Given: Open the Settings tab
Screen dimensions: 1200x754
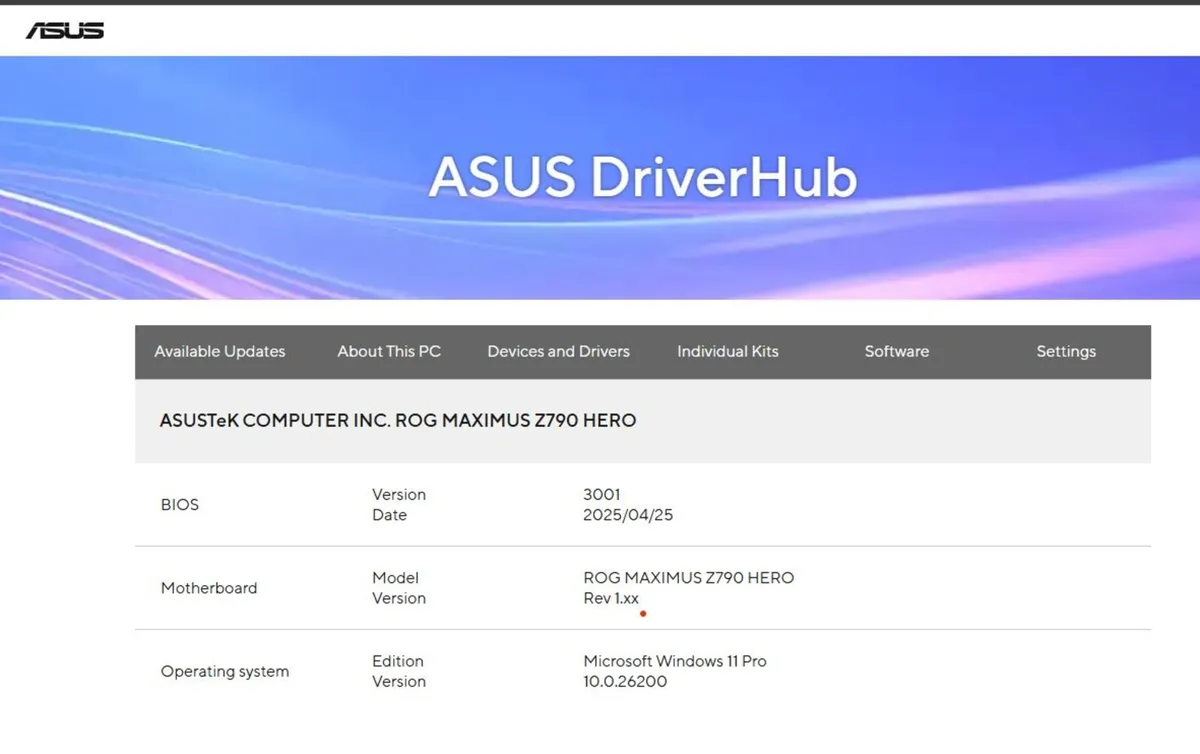Looking at the screenshot, I should 1065,351.
